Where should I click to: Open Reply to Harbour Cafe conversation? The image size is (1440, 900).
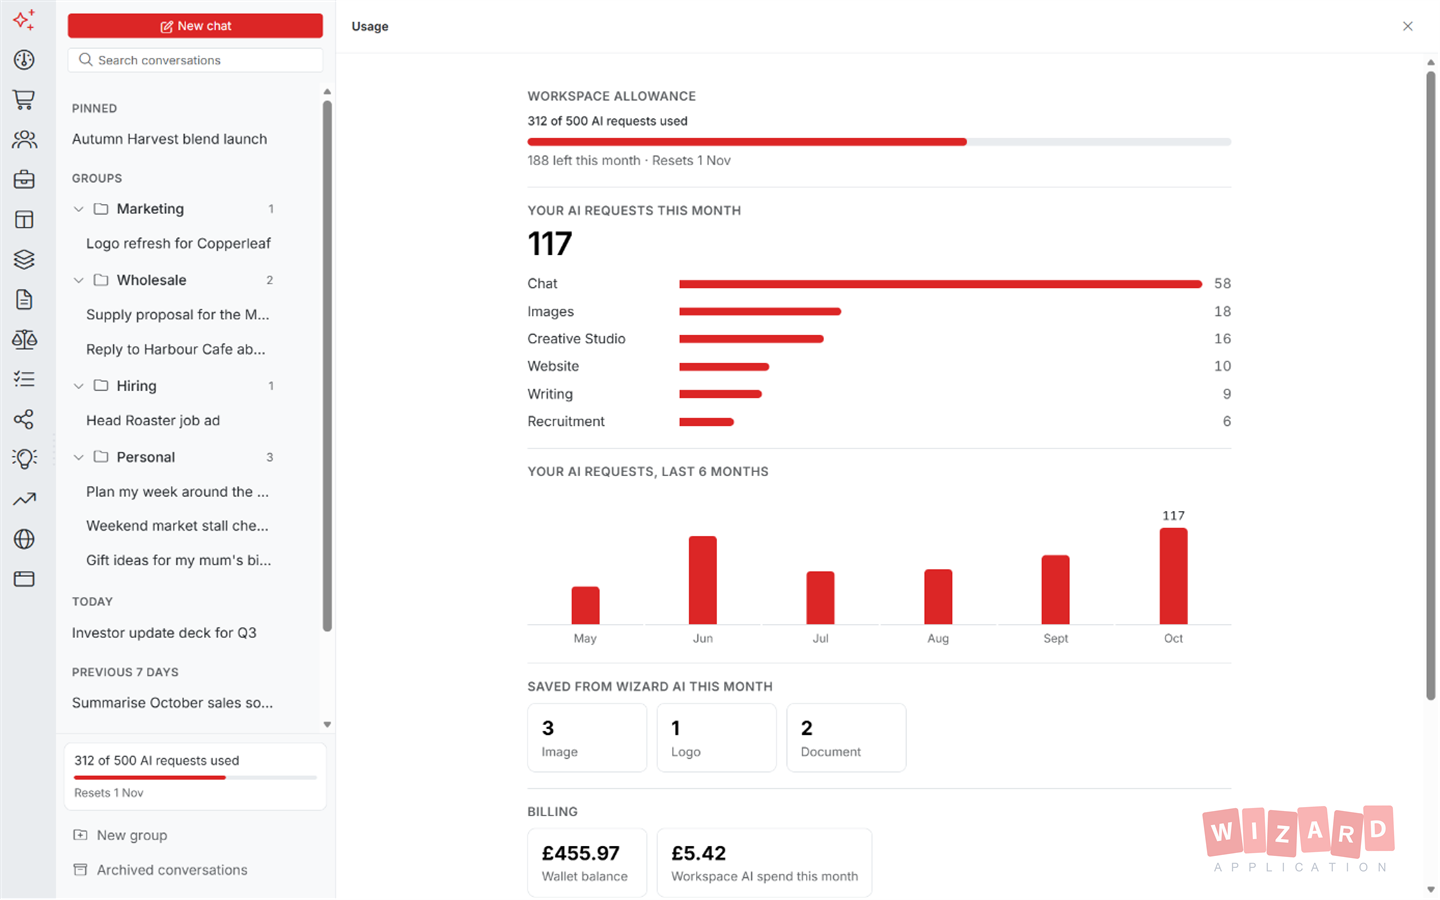(x=176, y=349)
